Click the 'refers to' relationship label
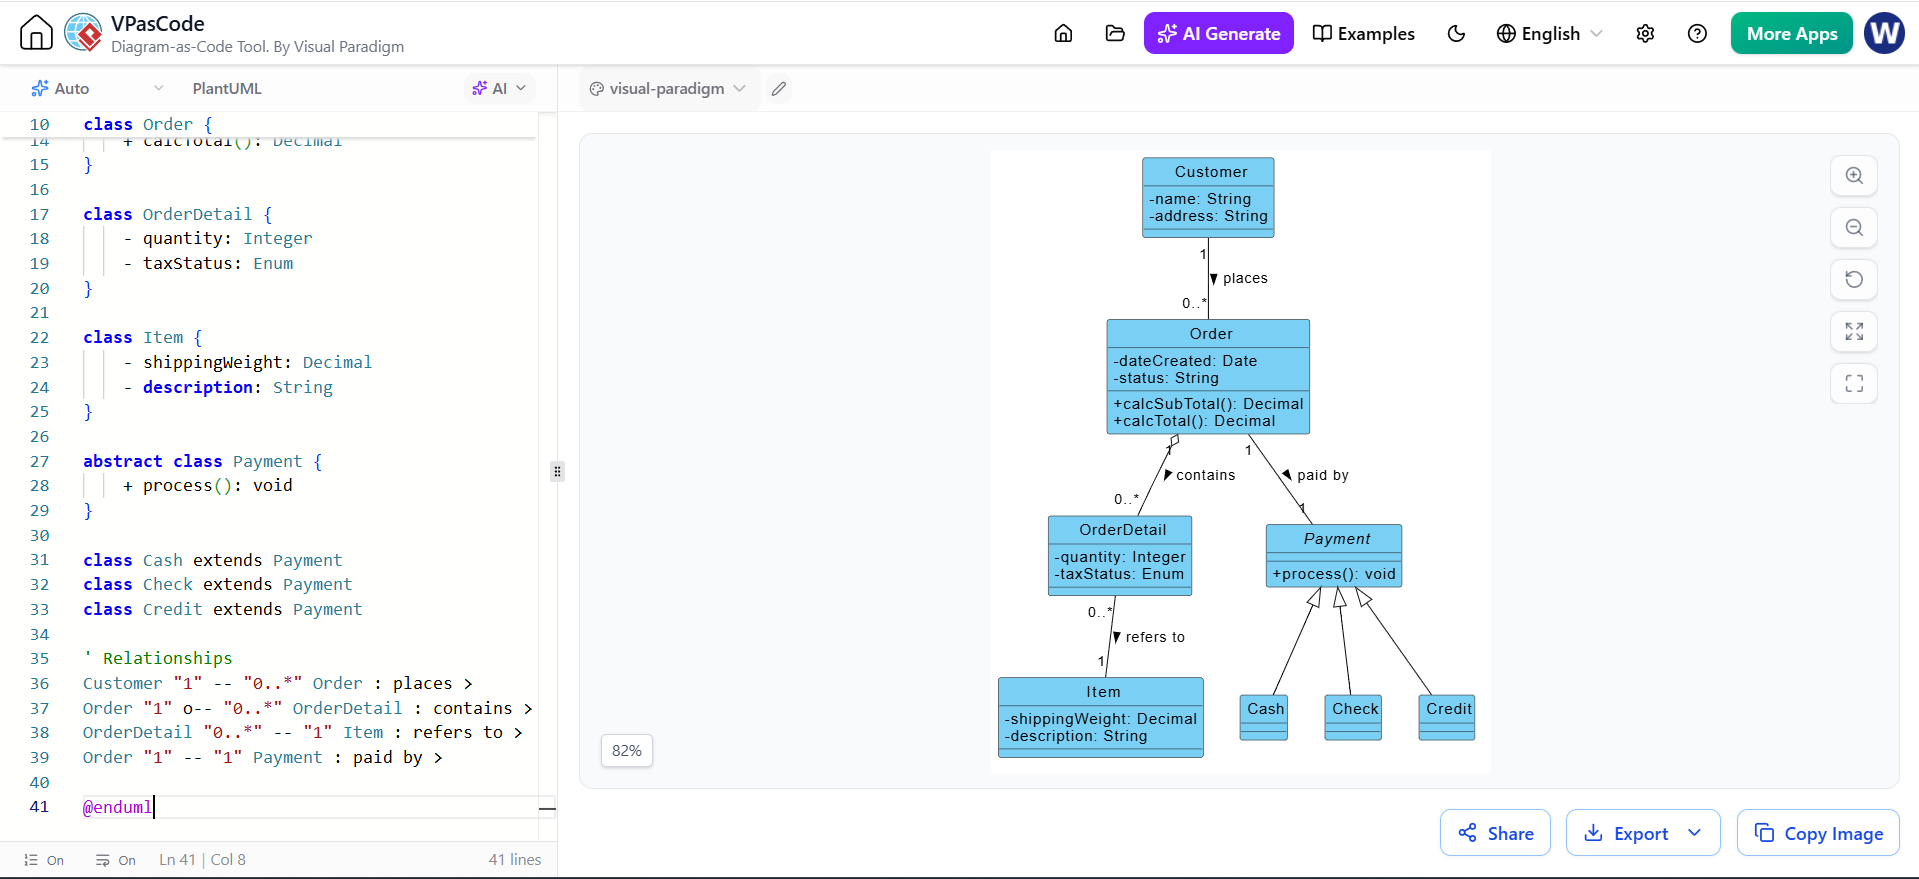 (x=1155, y=637)
